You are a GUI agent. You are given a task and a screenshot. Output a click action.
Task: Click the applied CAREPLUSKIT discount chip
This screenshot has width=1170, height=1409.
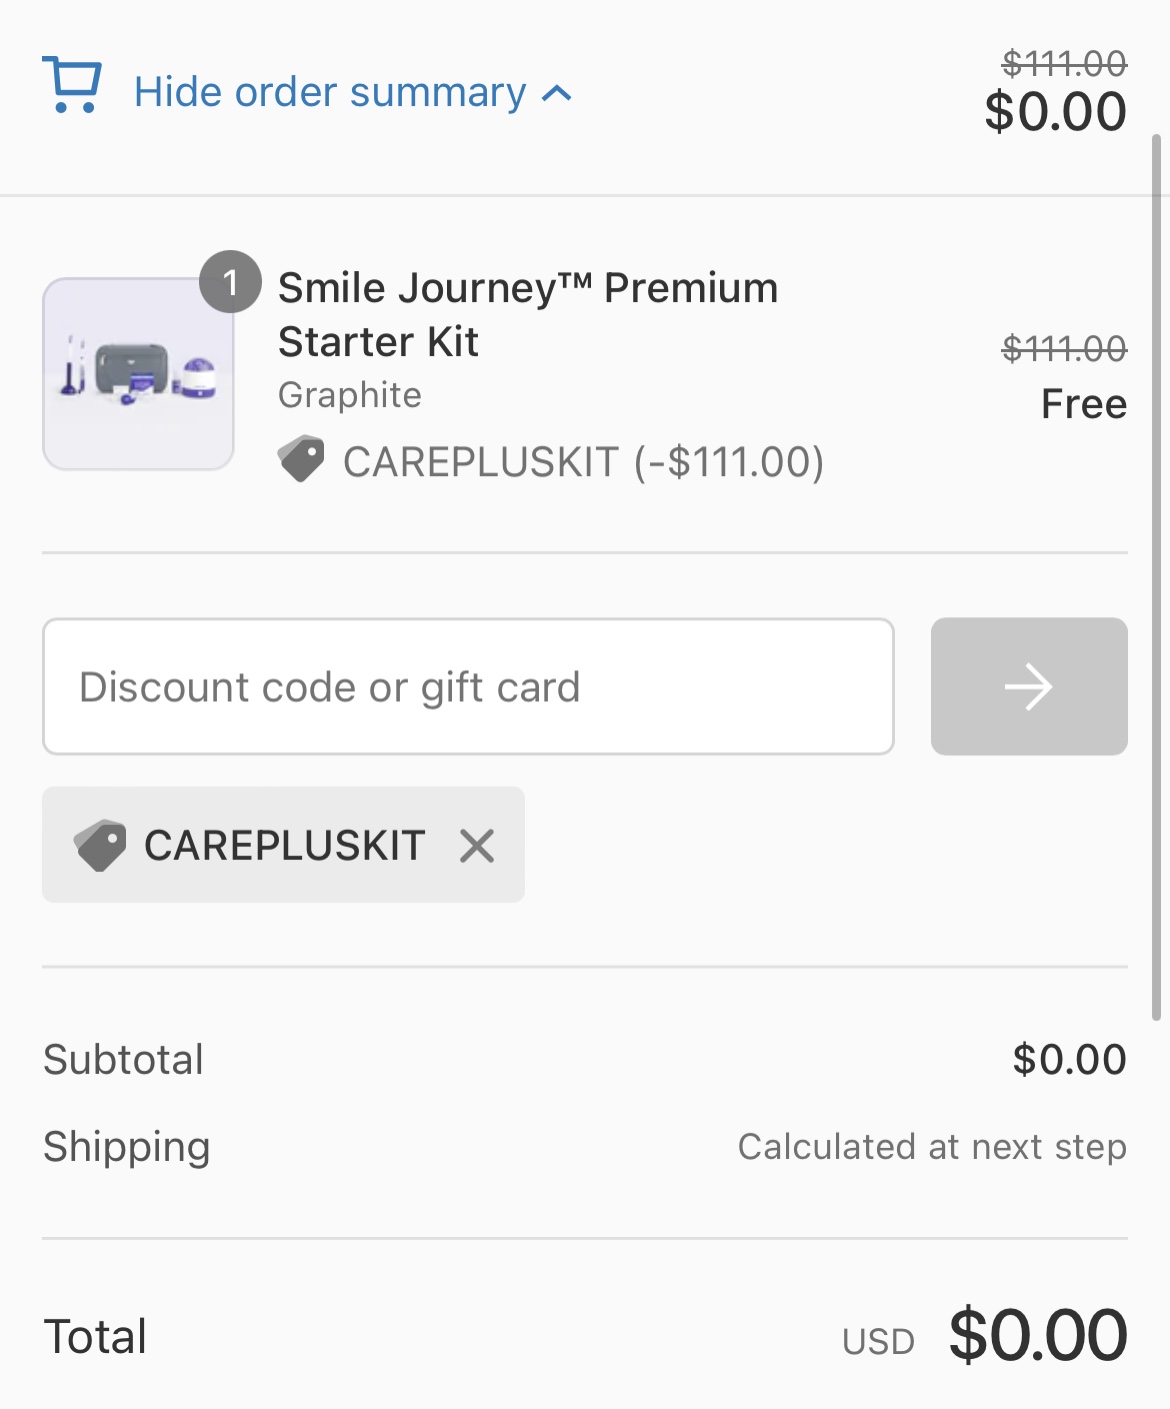tap(283, 845)
